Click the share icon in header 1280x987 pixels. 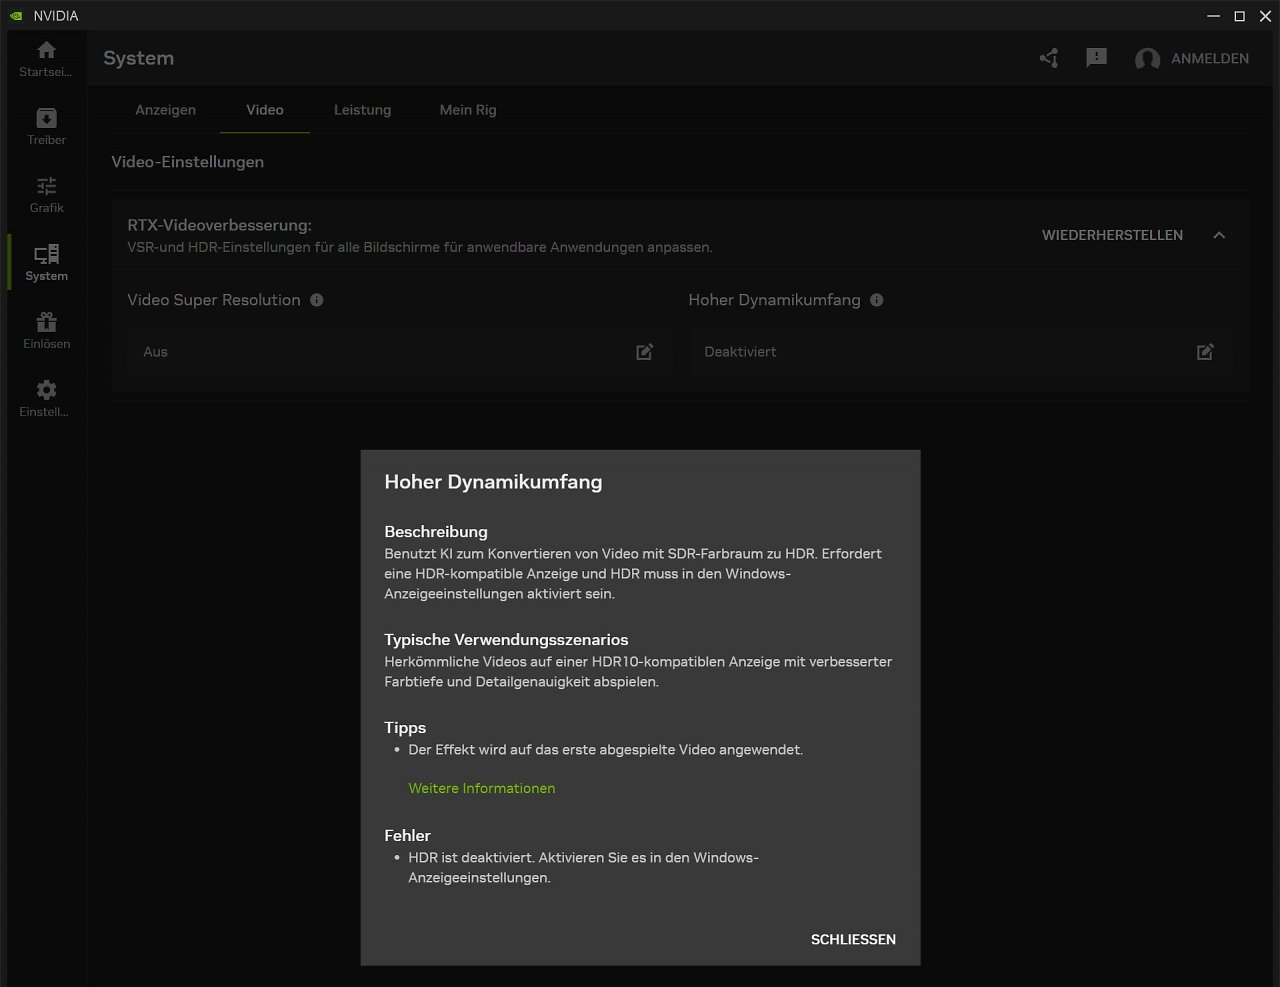point(1048,58)
